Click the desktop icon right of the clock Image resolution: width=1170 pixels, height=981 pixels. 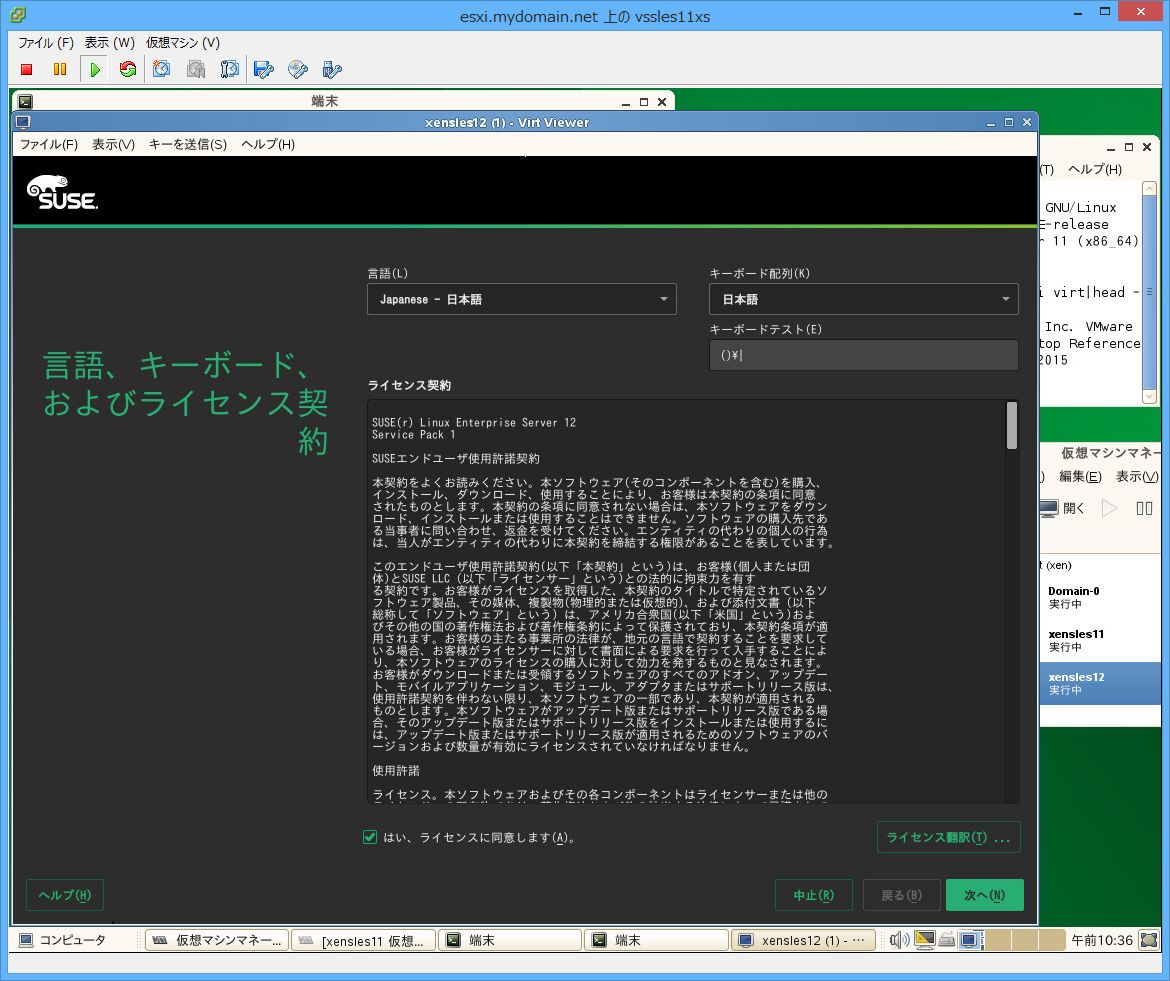point(1149,940)
